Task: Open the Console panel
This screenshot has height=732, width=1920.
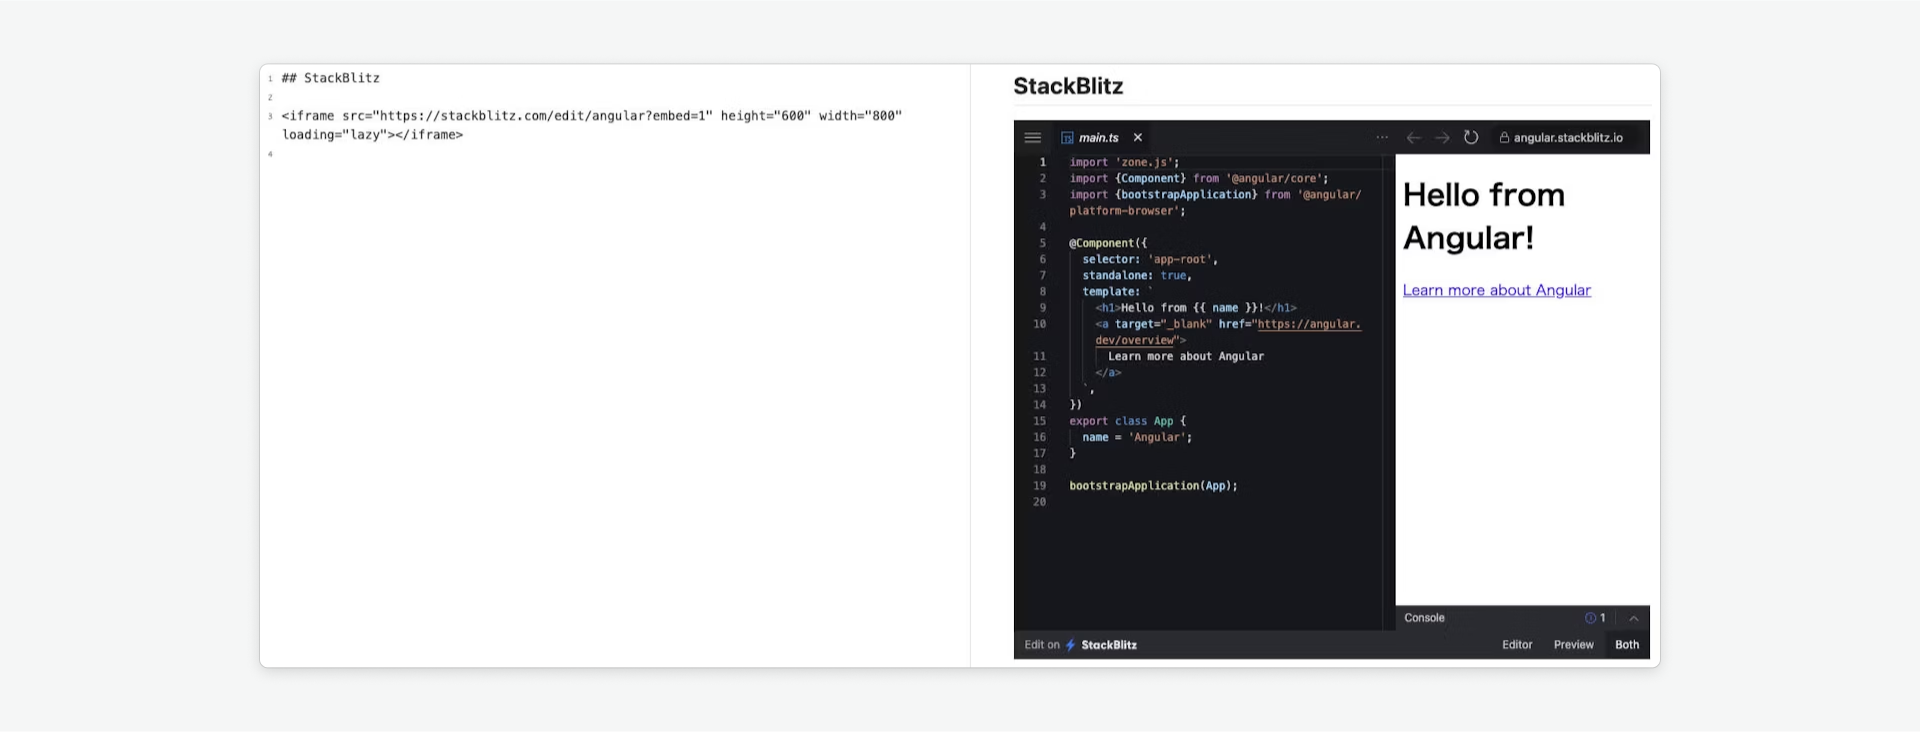Action: point(1424,618)
